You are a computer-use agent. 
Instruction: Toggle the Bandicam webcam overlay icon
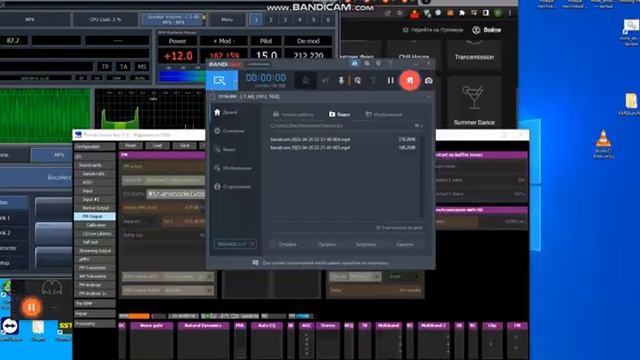coord(305,81)
